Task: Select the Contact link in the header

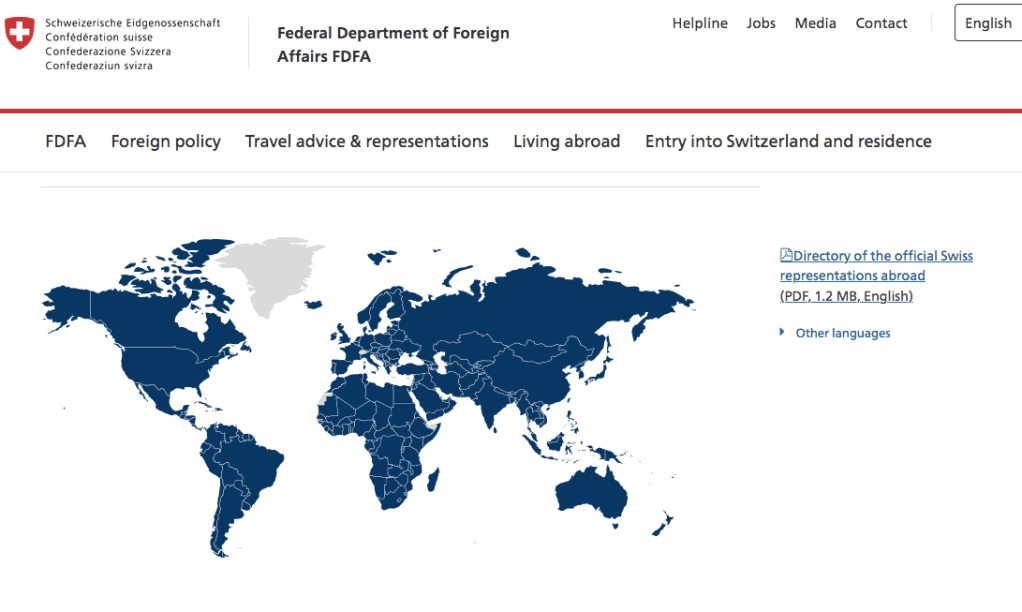Action: pyautogui.click(x=881, y=23)
